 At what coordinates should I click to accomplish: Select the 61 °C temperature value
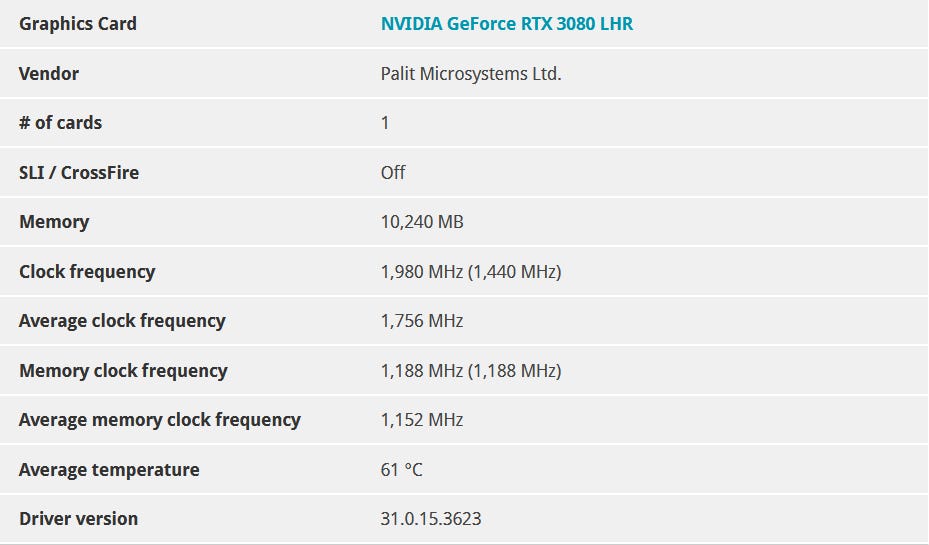coord(402,470)
